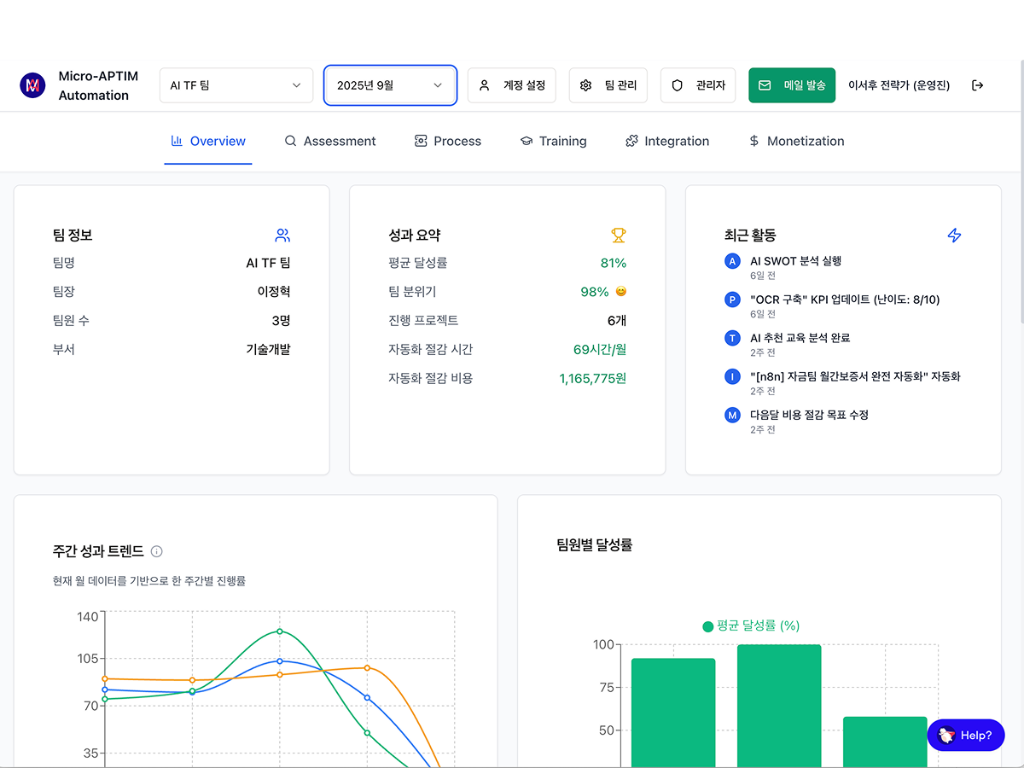The height and width of the screenshot is (768, 1024).
Task: Click the 팀 관리 button
Action: click(608, 86)
